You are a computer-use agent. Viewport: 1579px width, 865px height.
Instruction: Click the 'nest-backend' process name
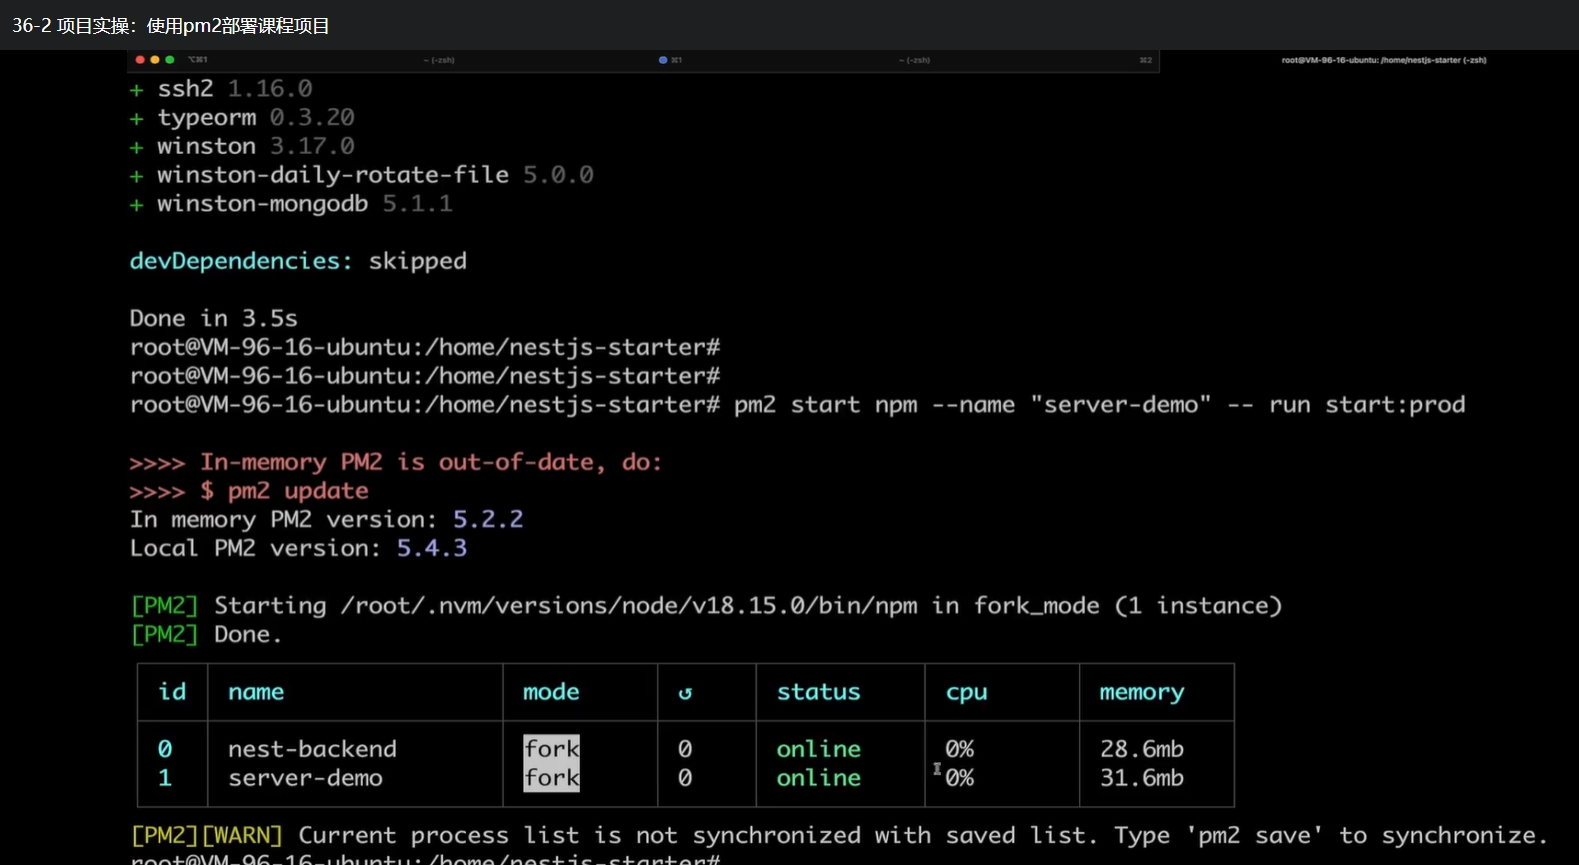pyautogui.click(x=312, y=749)
